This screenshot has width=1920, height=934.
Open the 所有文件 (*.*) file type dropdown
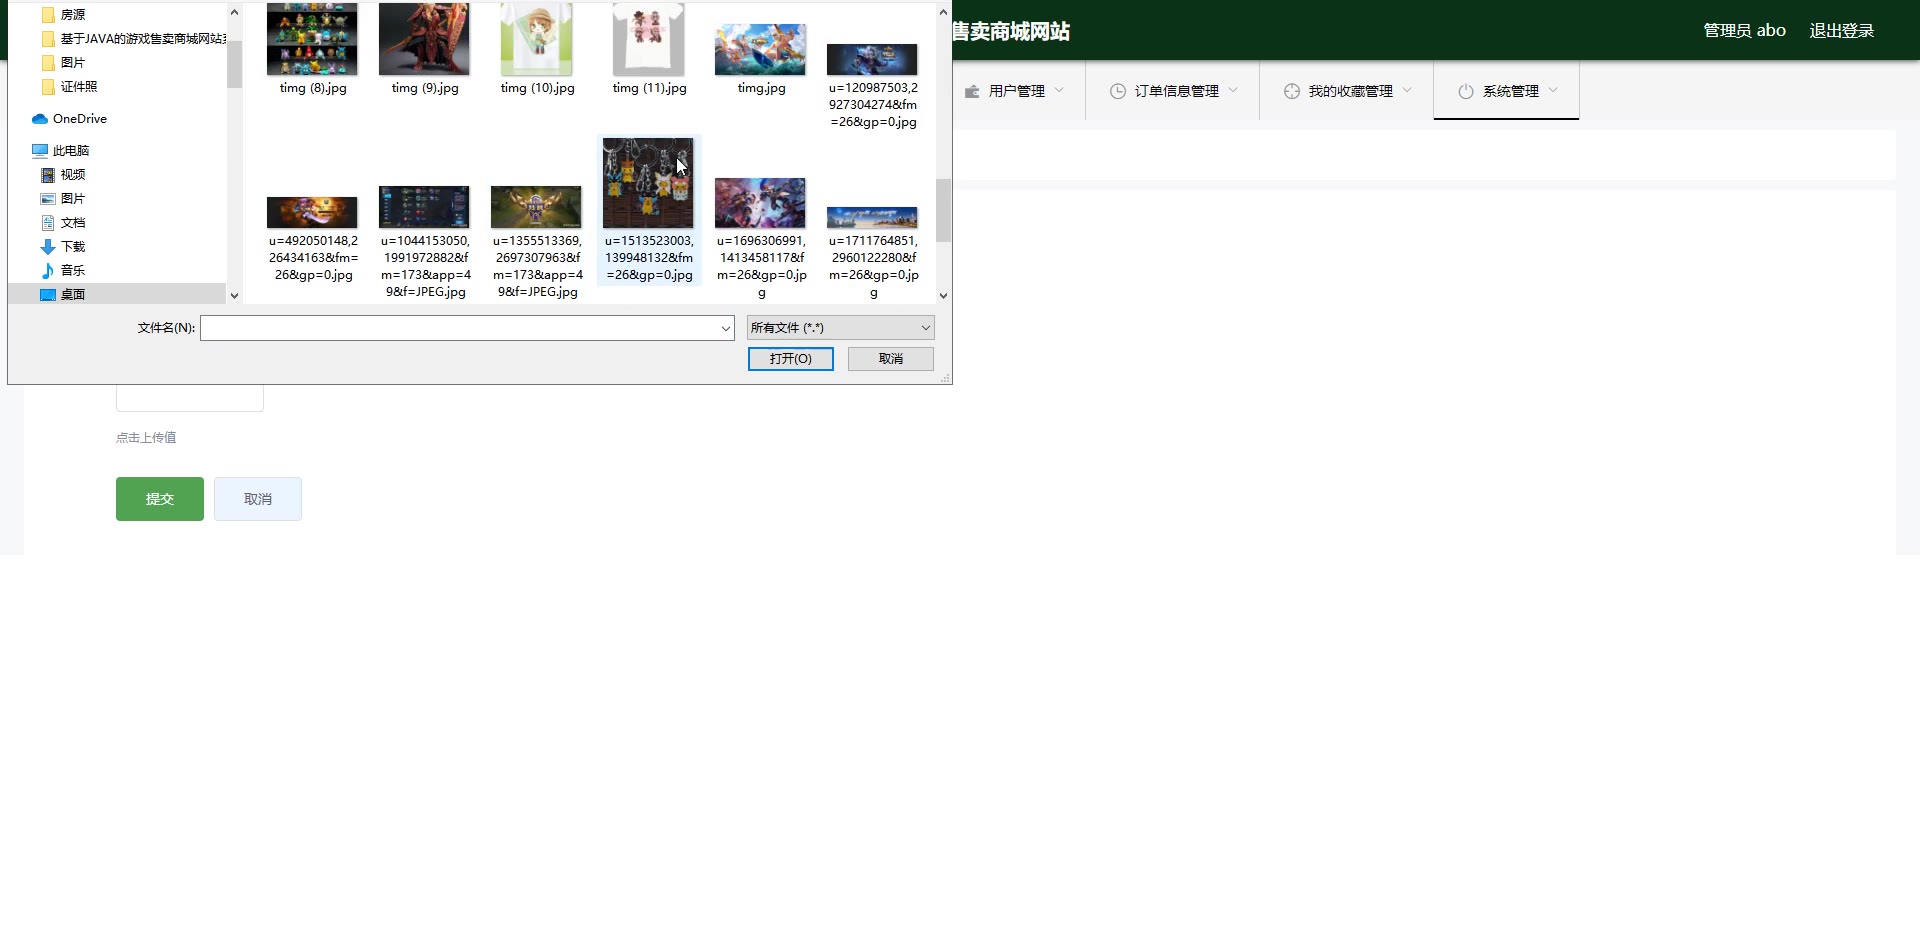coord(840,328)
